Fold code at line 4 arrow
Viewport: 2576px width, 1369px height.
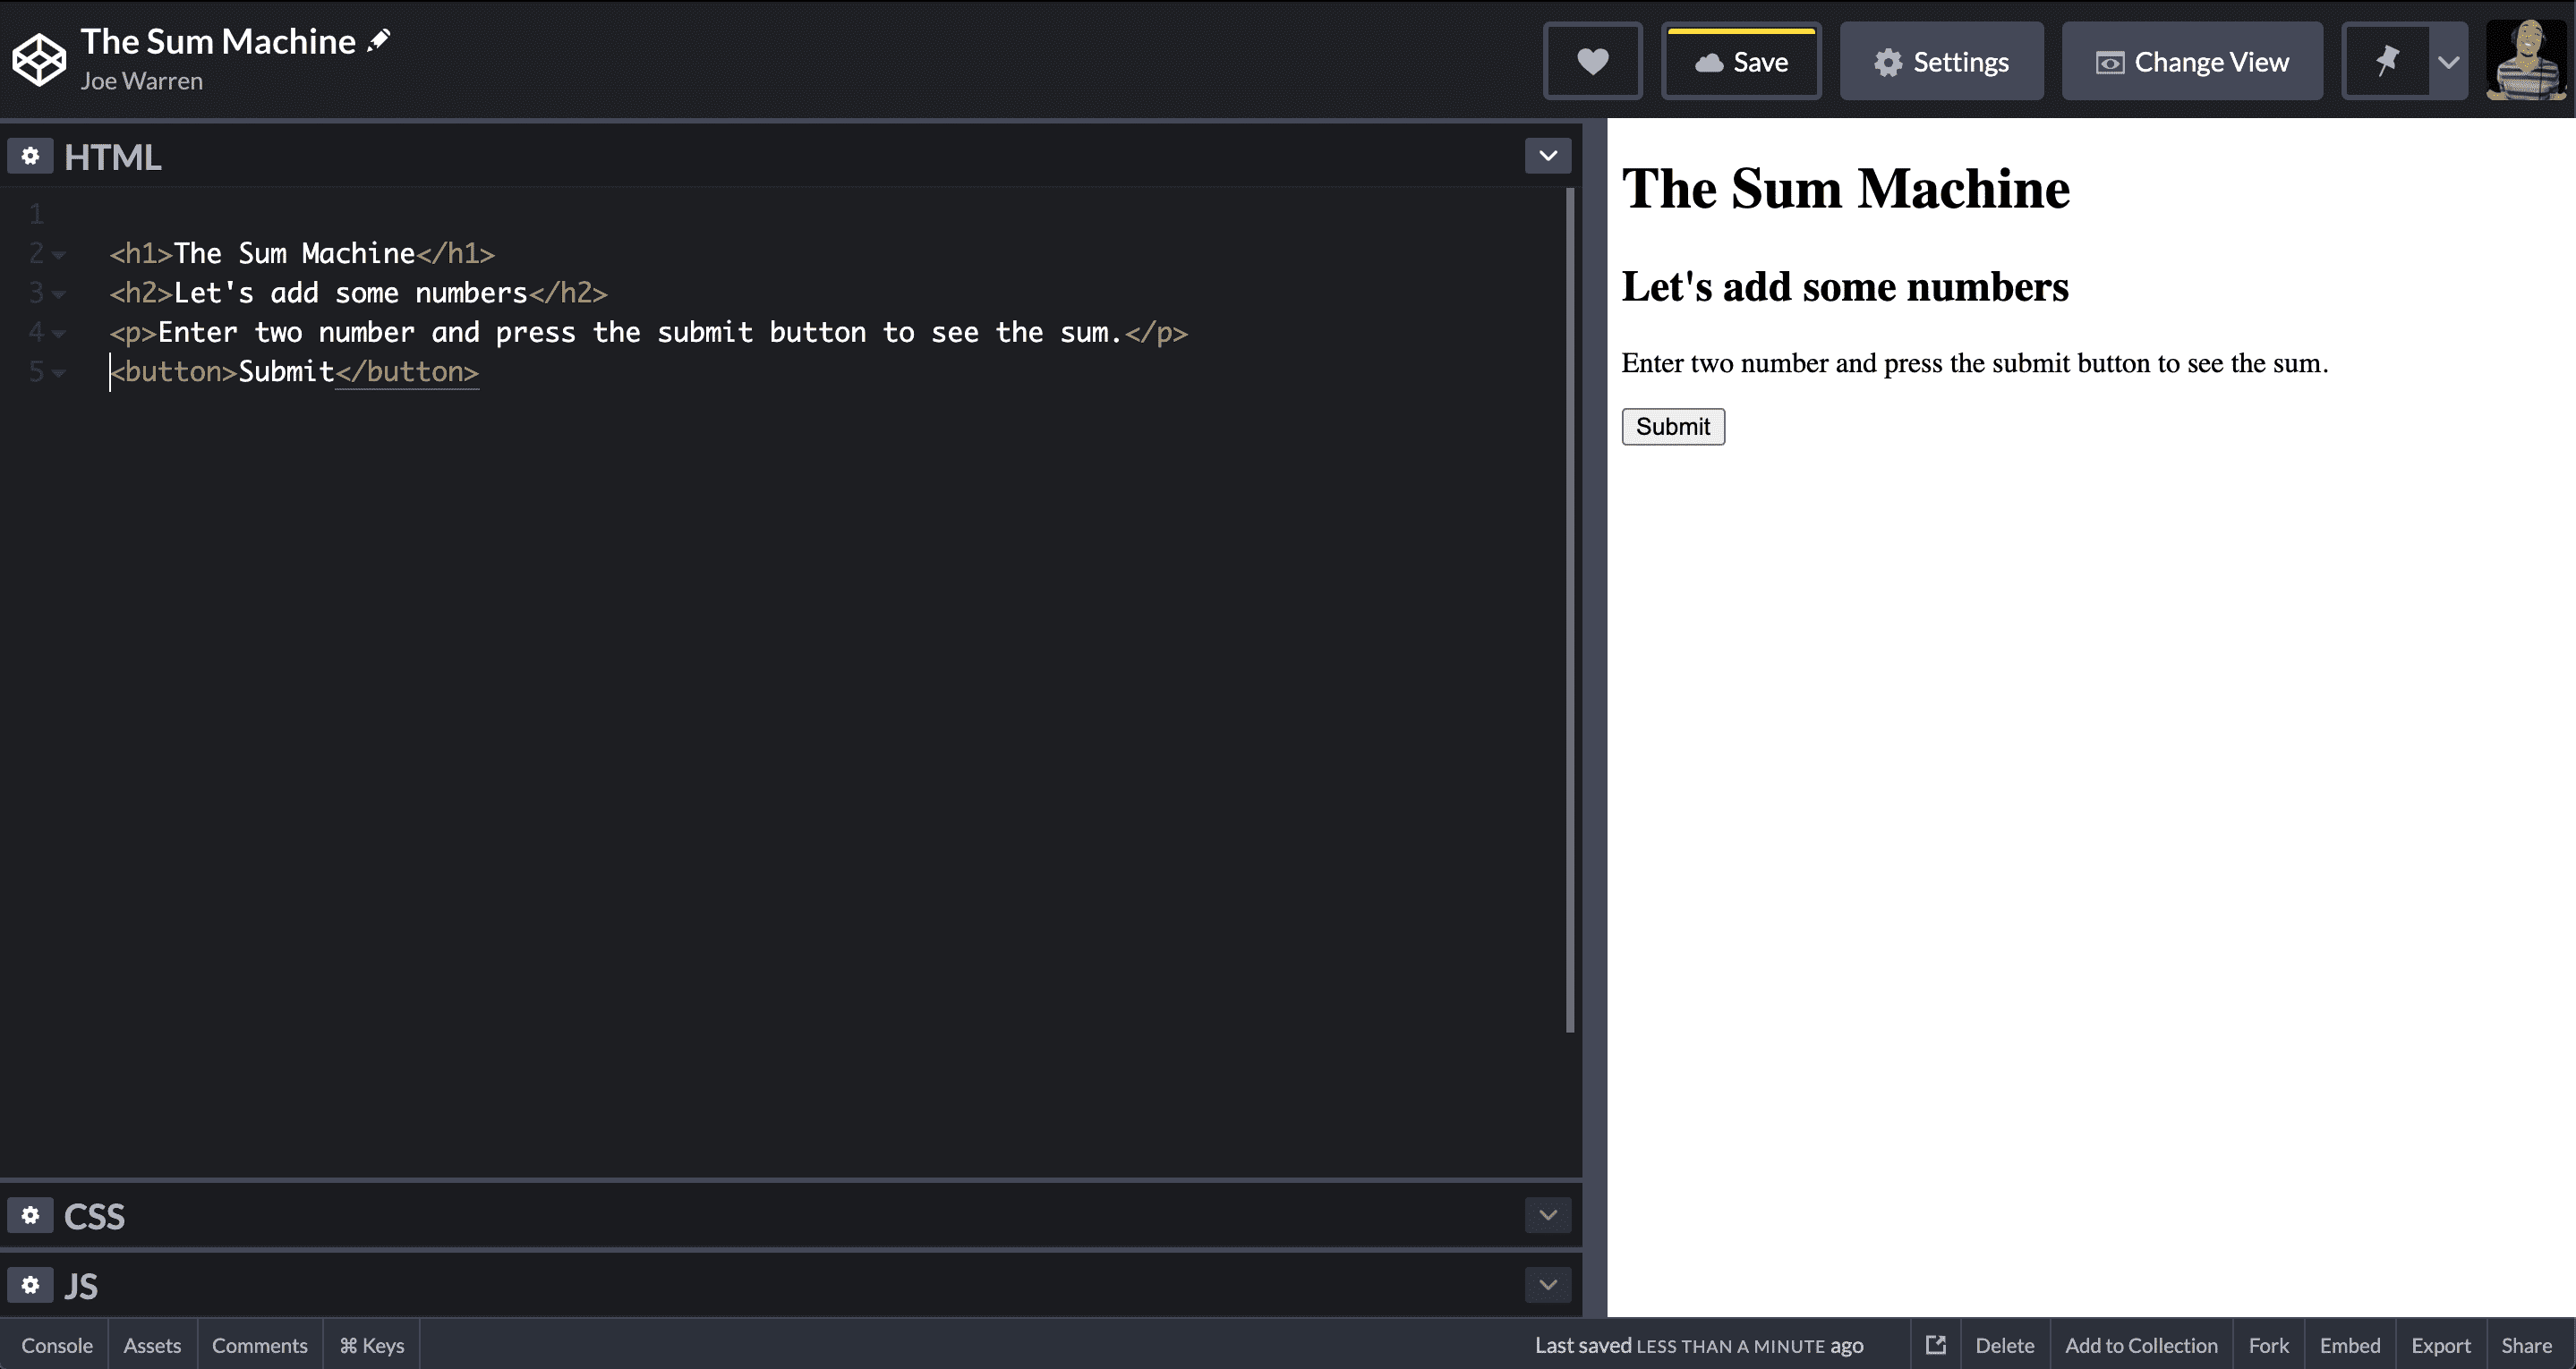[59, 333]
